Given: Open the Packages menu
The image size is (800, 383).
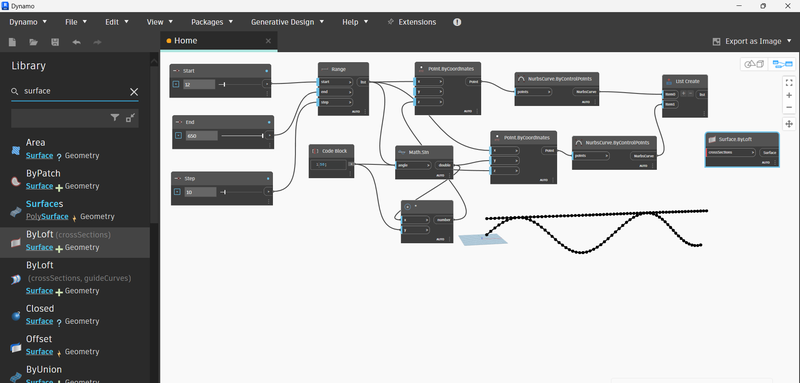Looking at the screenshot, I should pyautogui.click(x=212, y=22).
